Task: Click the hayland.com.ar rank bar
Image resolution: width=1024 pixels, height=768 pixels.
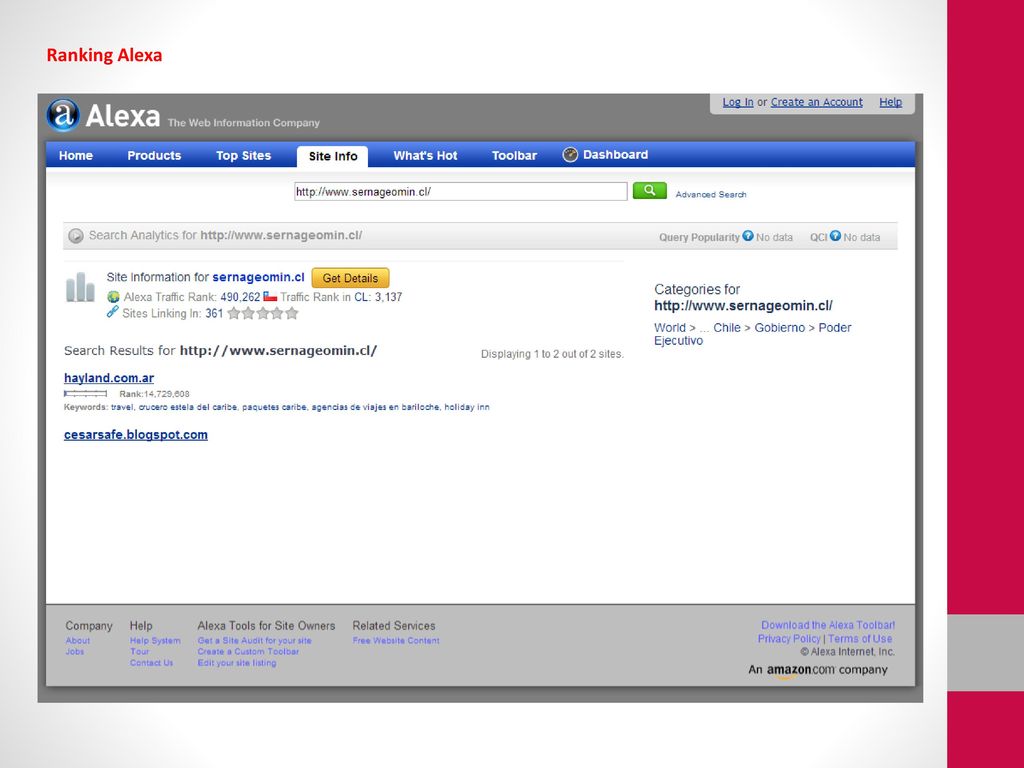Action: tap(86, 393)
